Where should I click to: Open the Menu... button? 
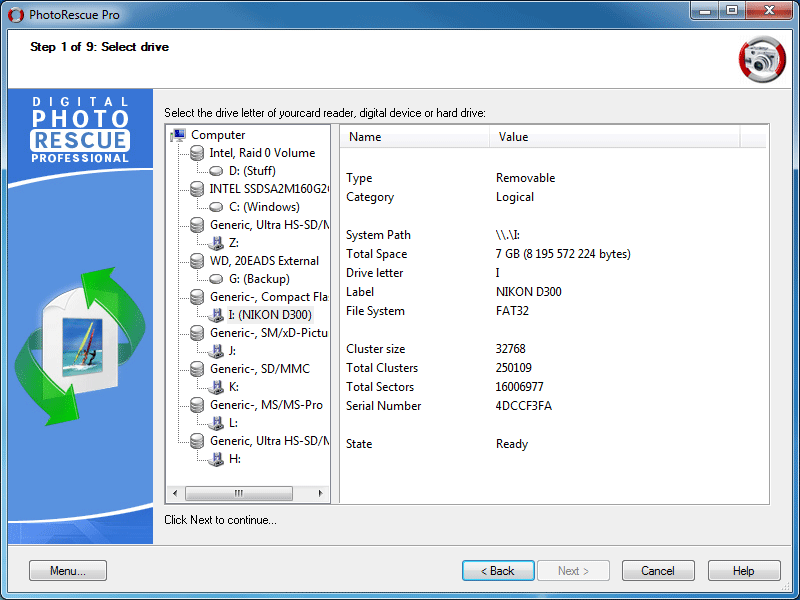[68, 571]
